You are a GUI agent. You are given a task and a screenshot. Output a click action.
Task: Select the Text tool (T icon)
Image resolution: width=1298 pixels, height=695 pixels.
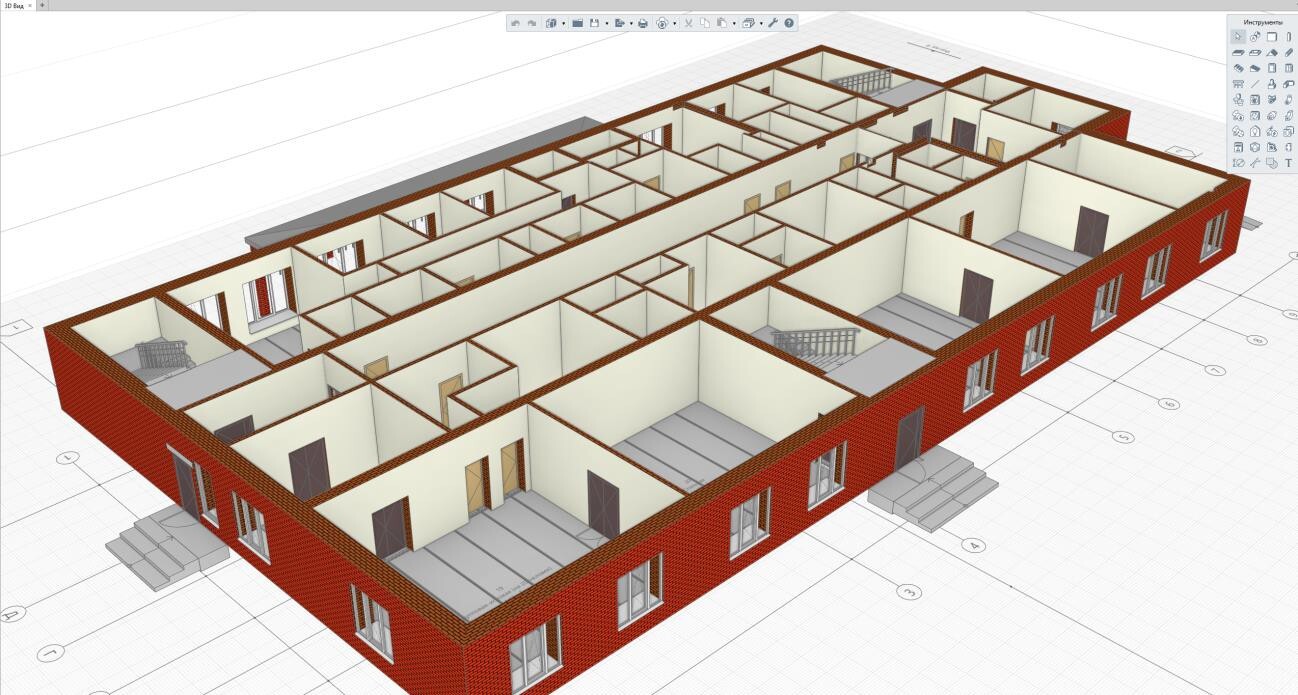click(x=1288, y=163)
